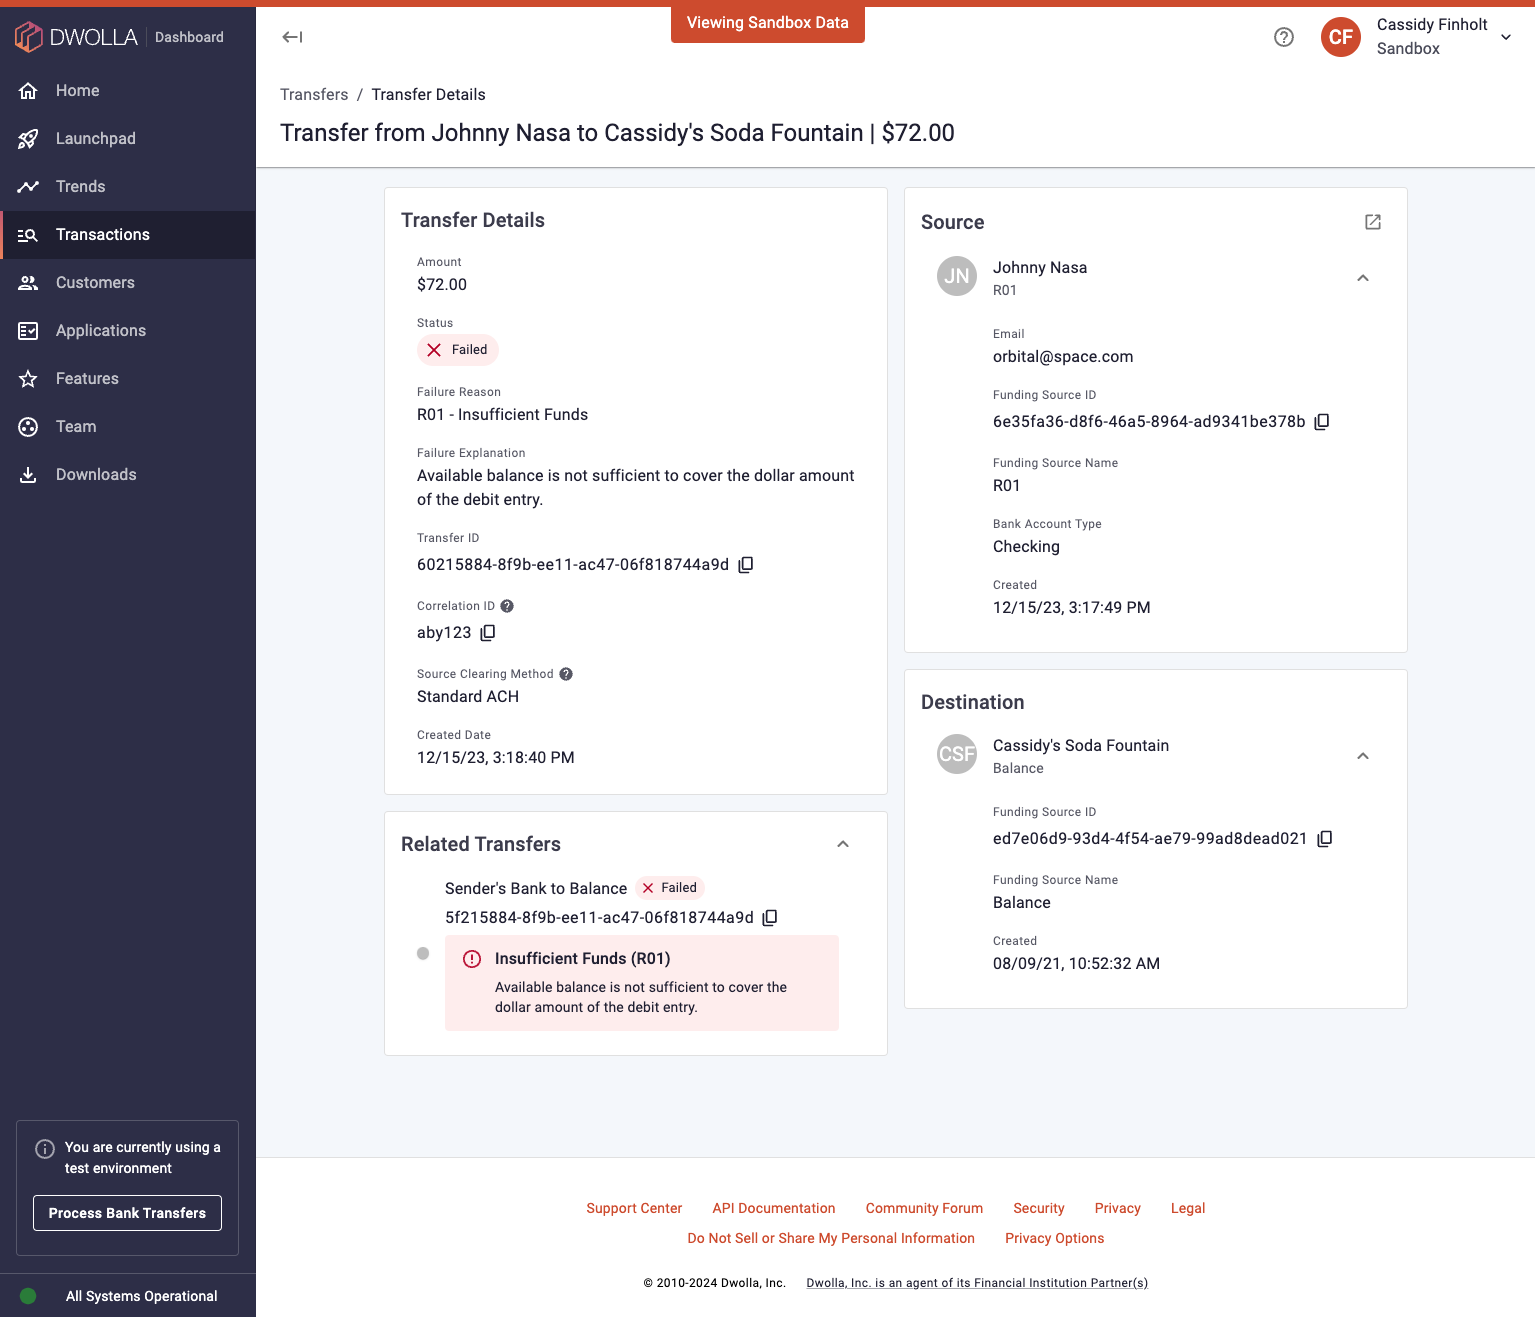This screenshot has width=1535, height=1317.
Task: Open the Launchpad section
Action: (x=96, y=138)
